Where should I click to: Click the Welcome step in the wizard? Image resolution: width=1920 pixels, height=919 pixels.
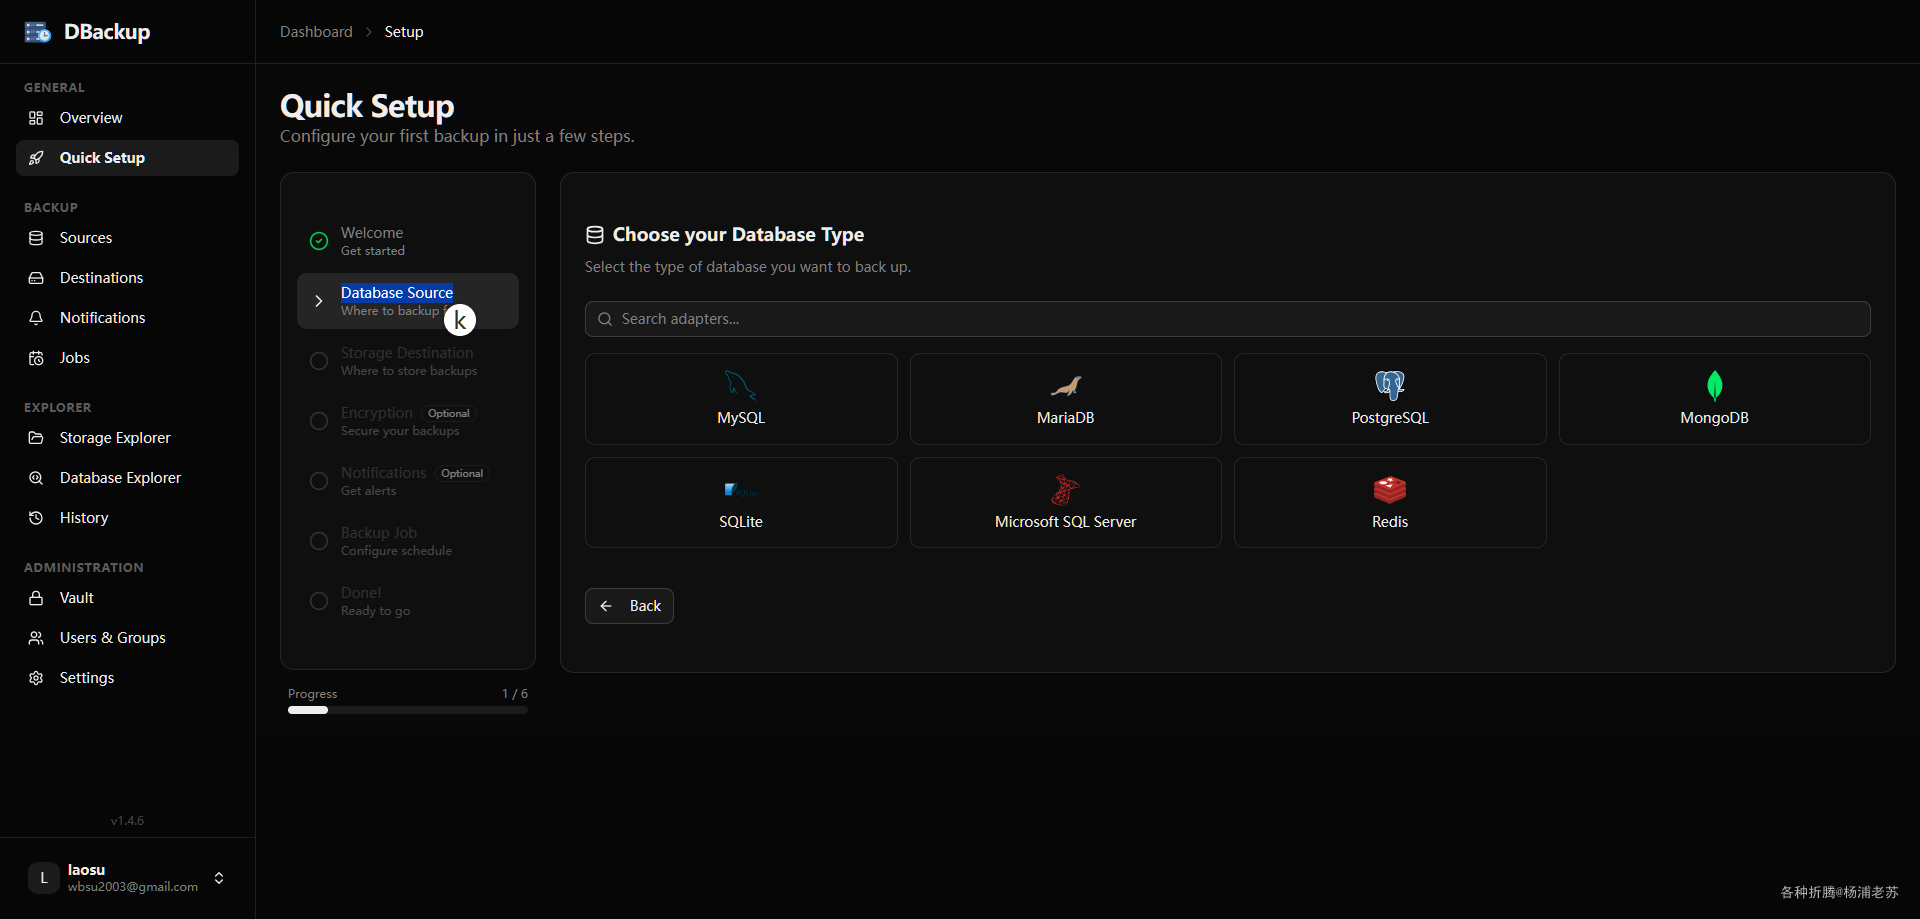click(x=408, y=241)
